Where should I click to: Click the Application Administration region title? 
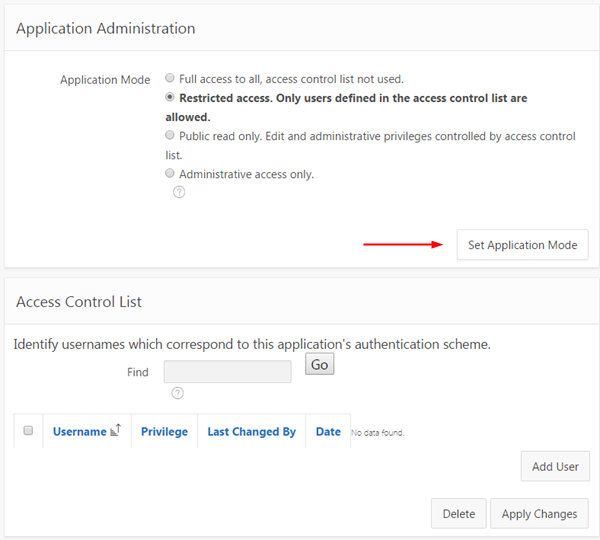point(105,28)
